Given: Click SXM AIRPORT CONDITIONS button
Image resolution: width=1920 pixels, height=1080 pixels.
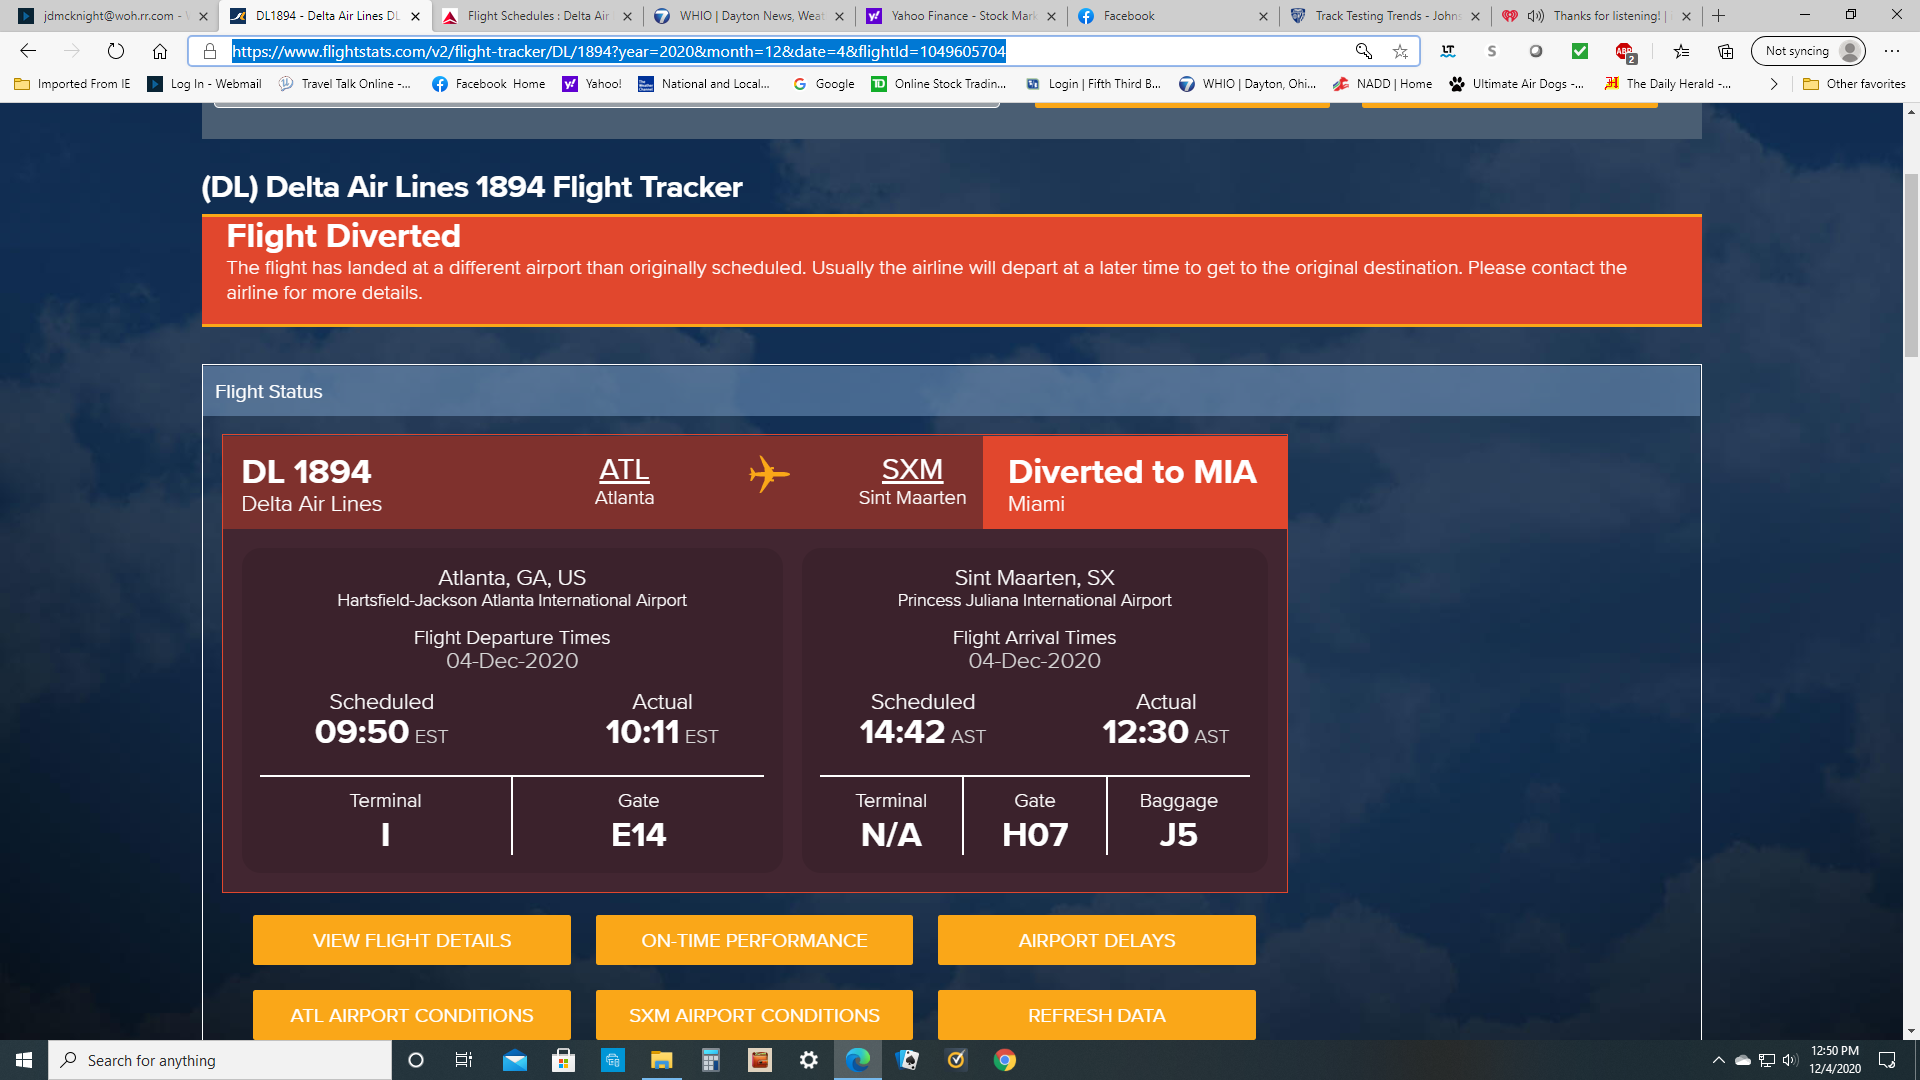Looking at the screenshot, I should coord(754,1015).
